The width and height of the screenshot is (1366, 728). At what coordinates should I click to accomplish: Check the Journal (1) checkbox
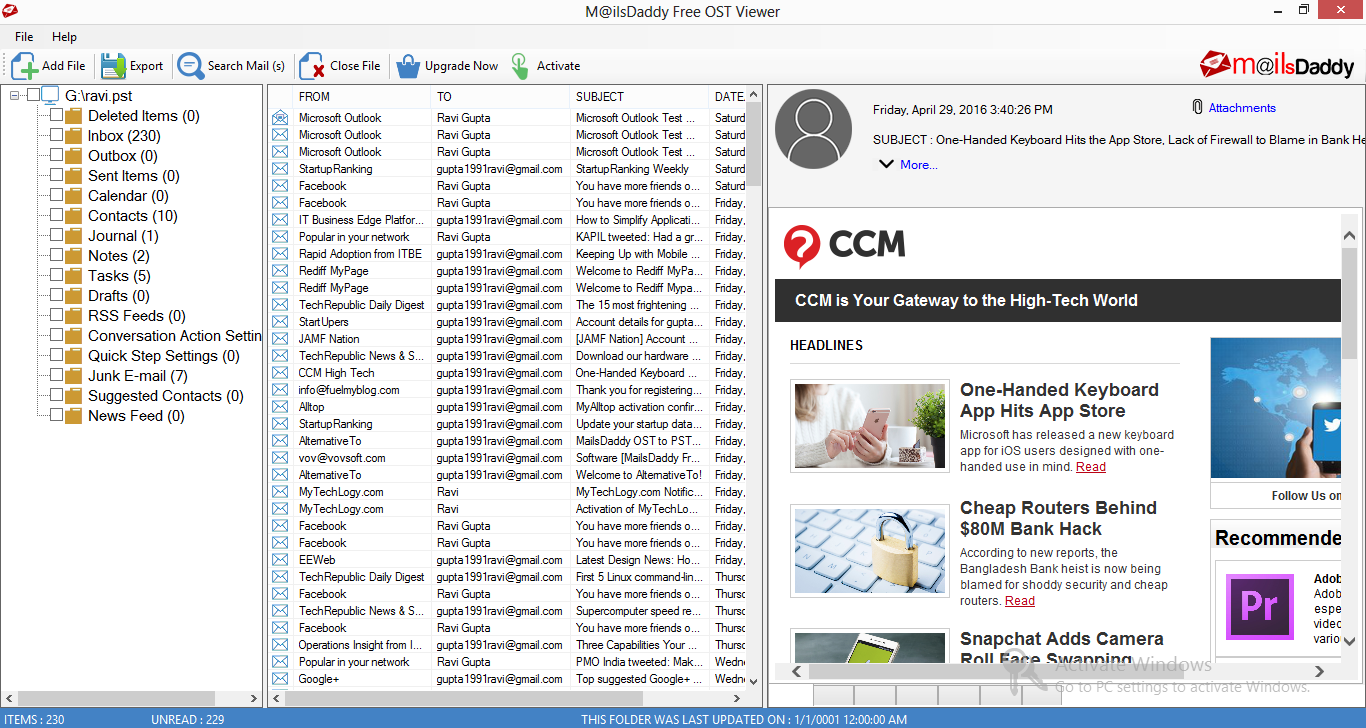click(56, 236)
